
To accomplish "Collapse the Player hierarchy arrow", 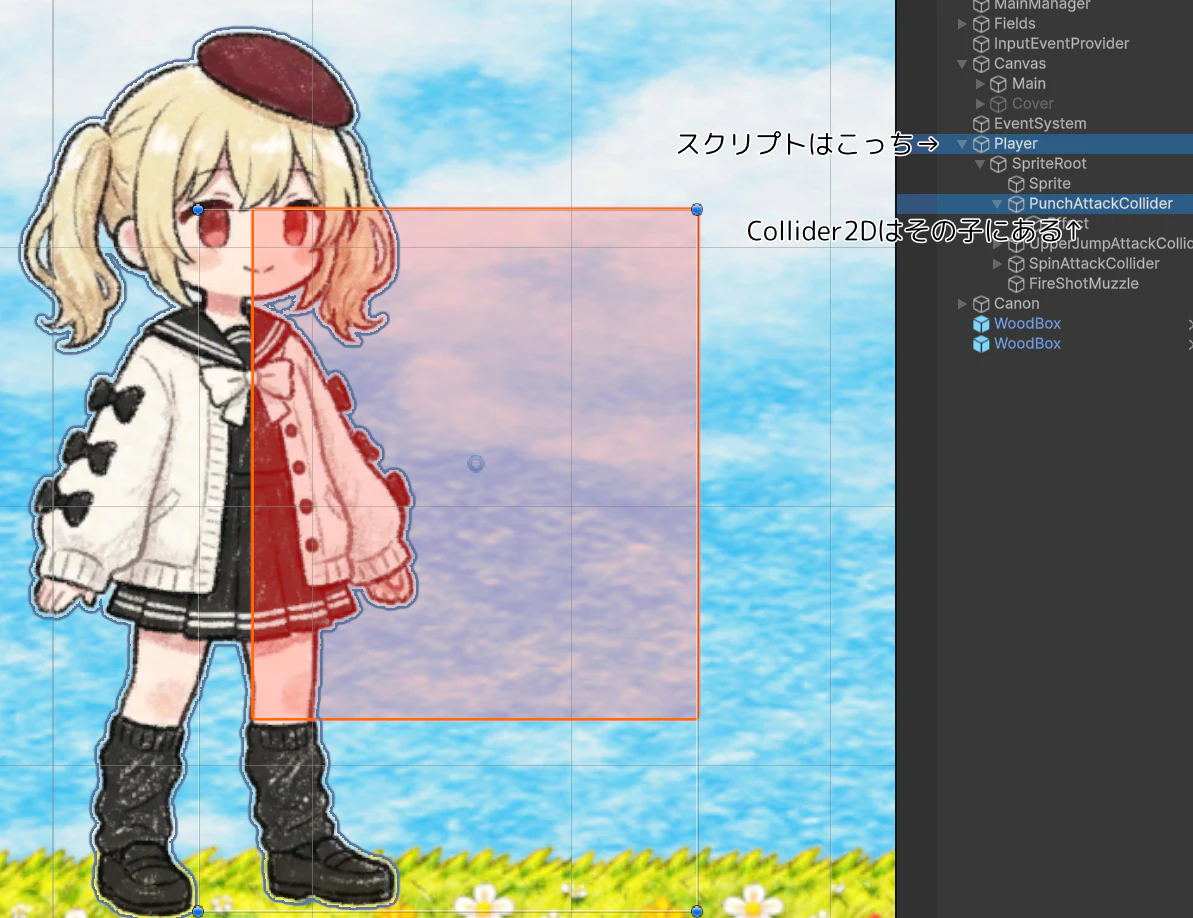I will coord(962,144).
